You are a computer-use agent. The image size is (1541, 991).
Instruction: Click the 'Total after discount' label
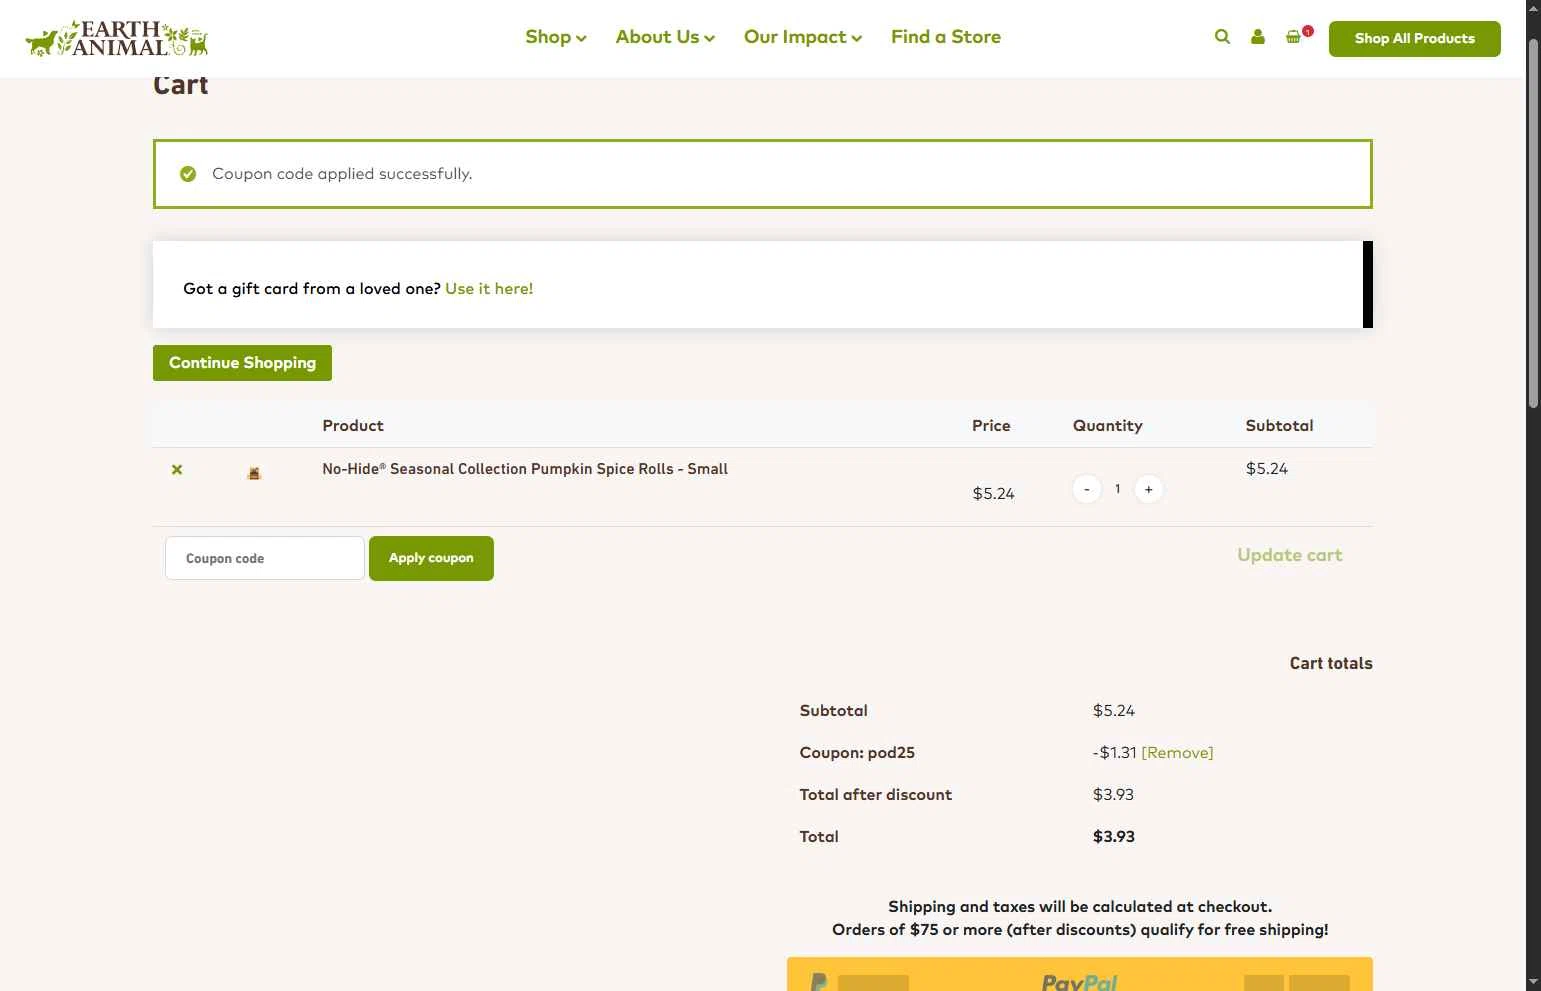pyautogui.click(x=876, y=795)
